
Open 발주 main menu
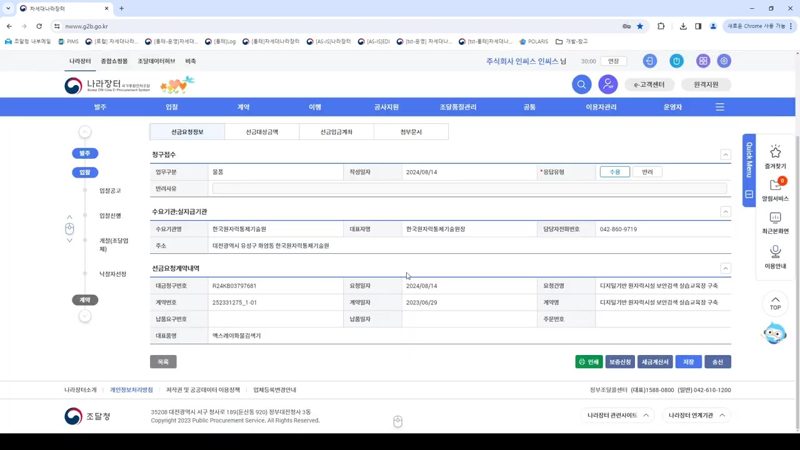100,107
